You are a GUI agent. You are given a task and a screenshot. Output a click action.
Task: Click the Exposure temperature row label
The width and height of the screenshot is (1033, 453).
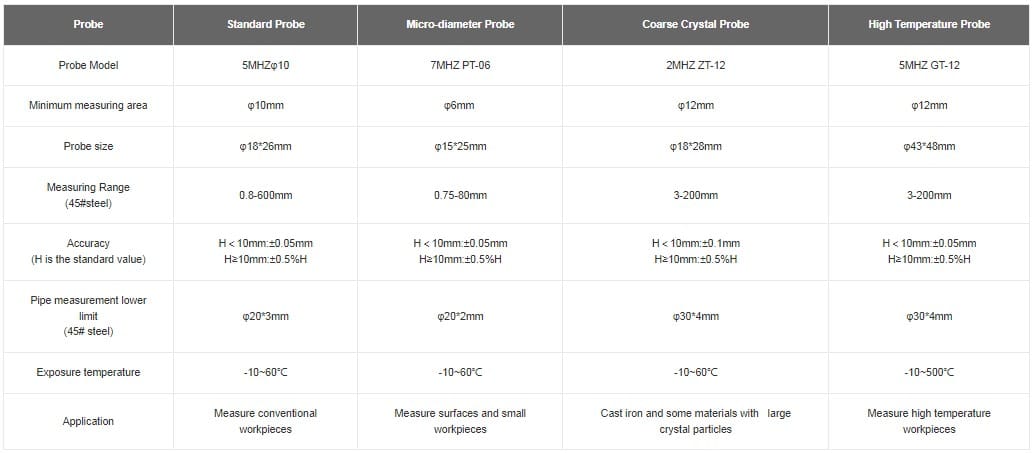pyautogui.click(x=88, y=372)
